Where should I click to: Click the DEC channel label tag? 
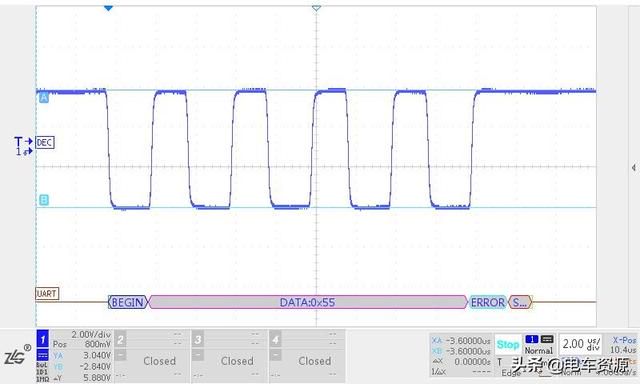(45, 142)
